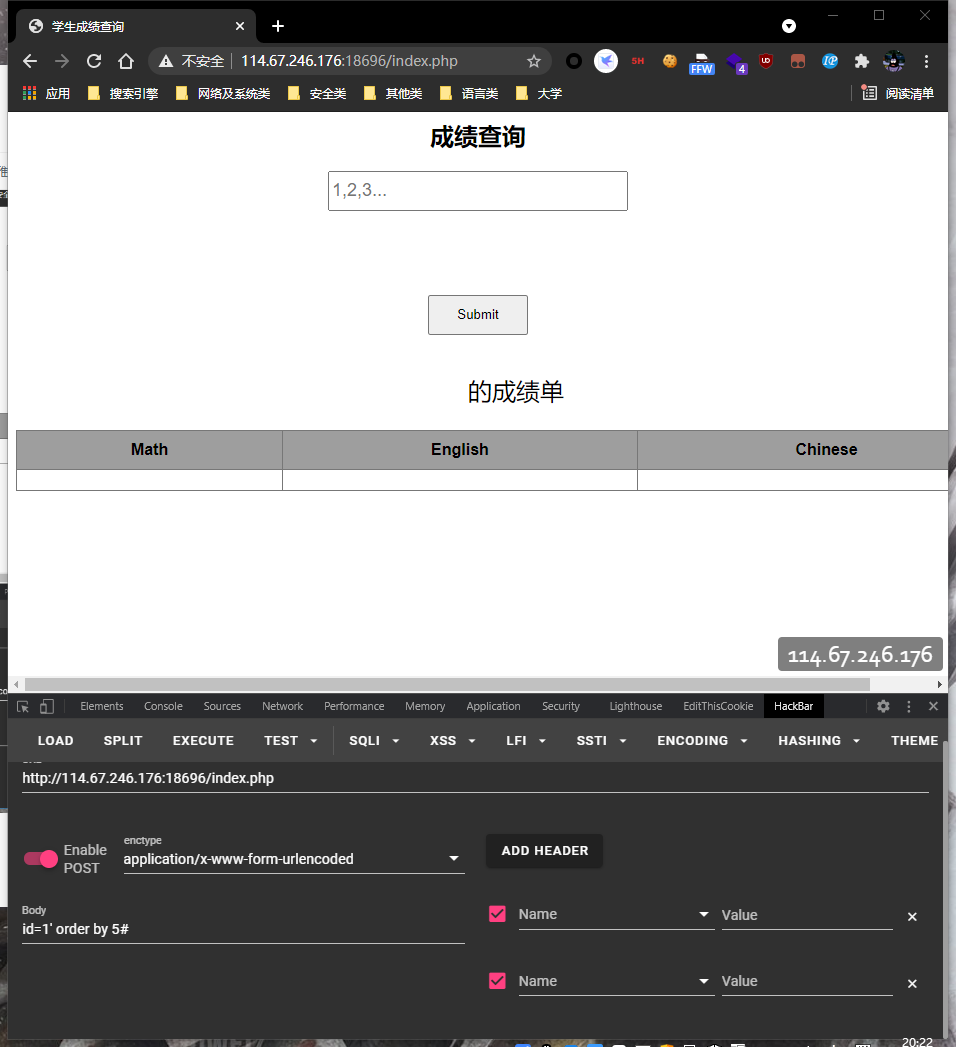Switch to the Console tab
Viewport: 956px width, 1047px height.
(163, 706)
